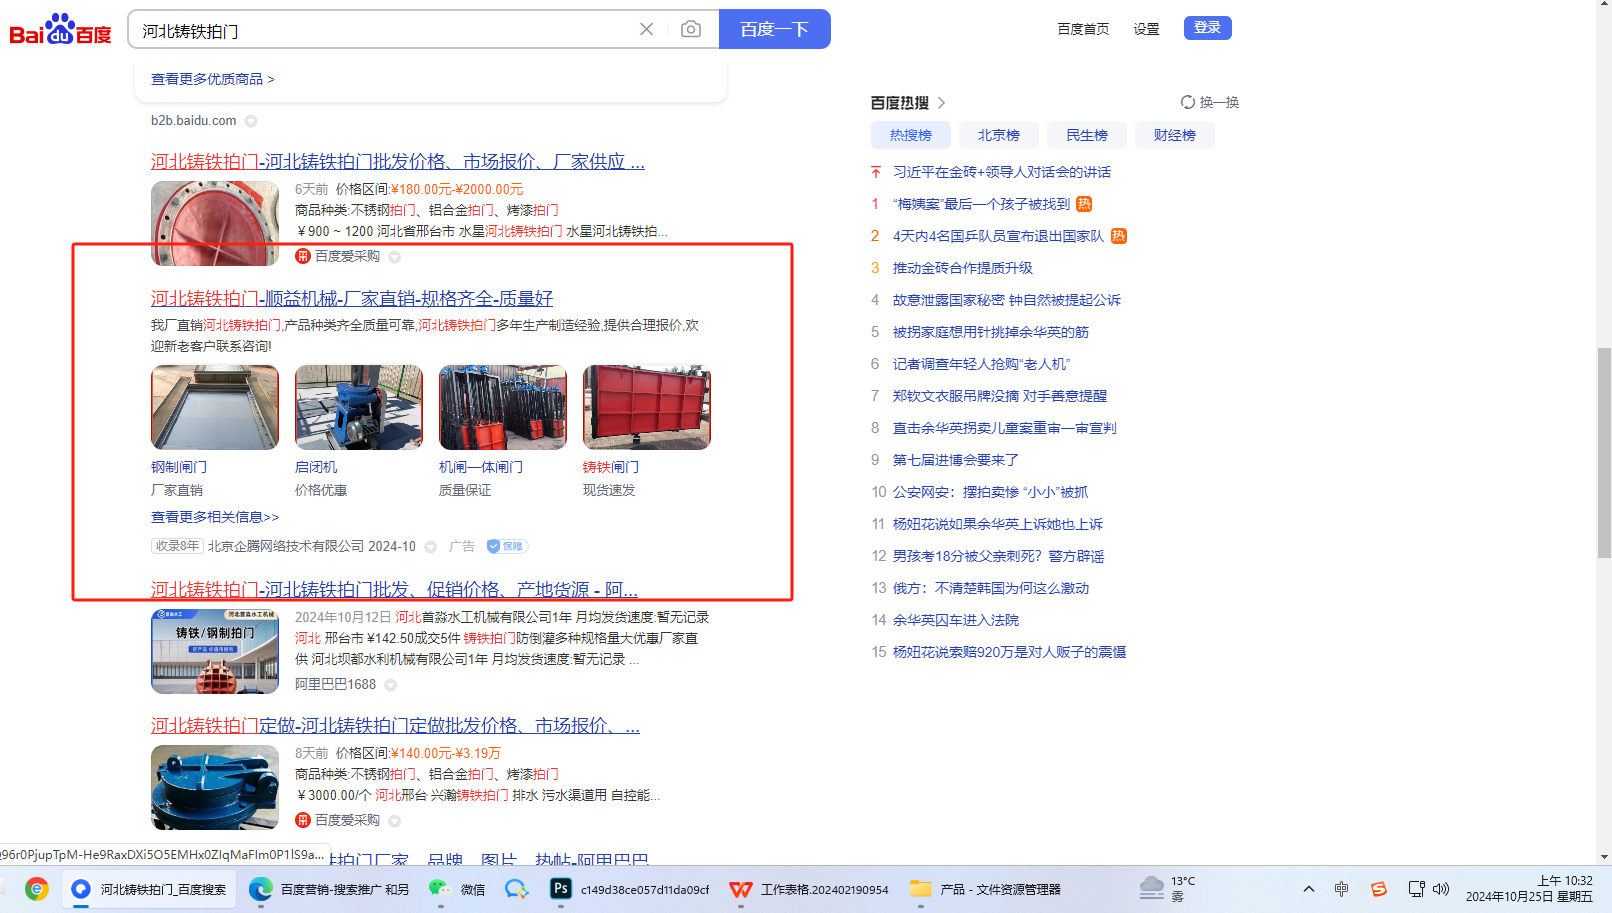Screen dimensions: 1612x913
Task: Expand arrow beside 北京企腾网络技术有限公司 2024-10
Action: (431, 547)
